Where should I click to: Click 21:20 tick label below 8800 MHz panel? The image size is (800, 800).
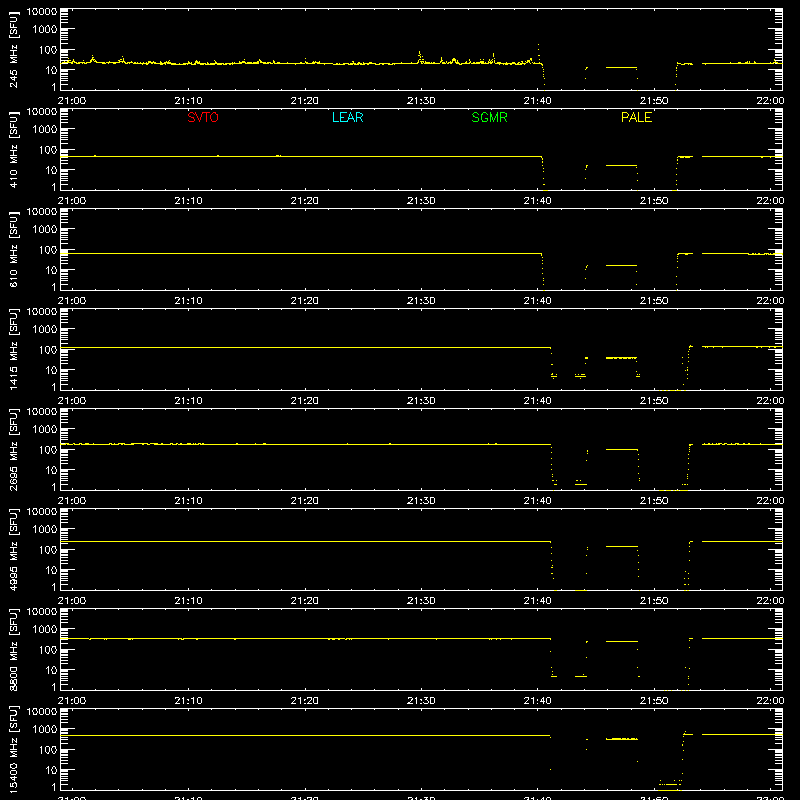[x=305, y=701]
